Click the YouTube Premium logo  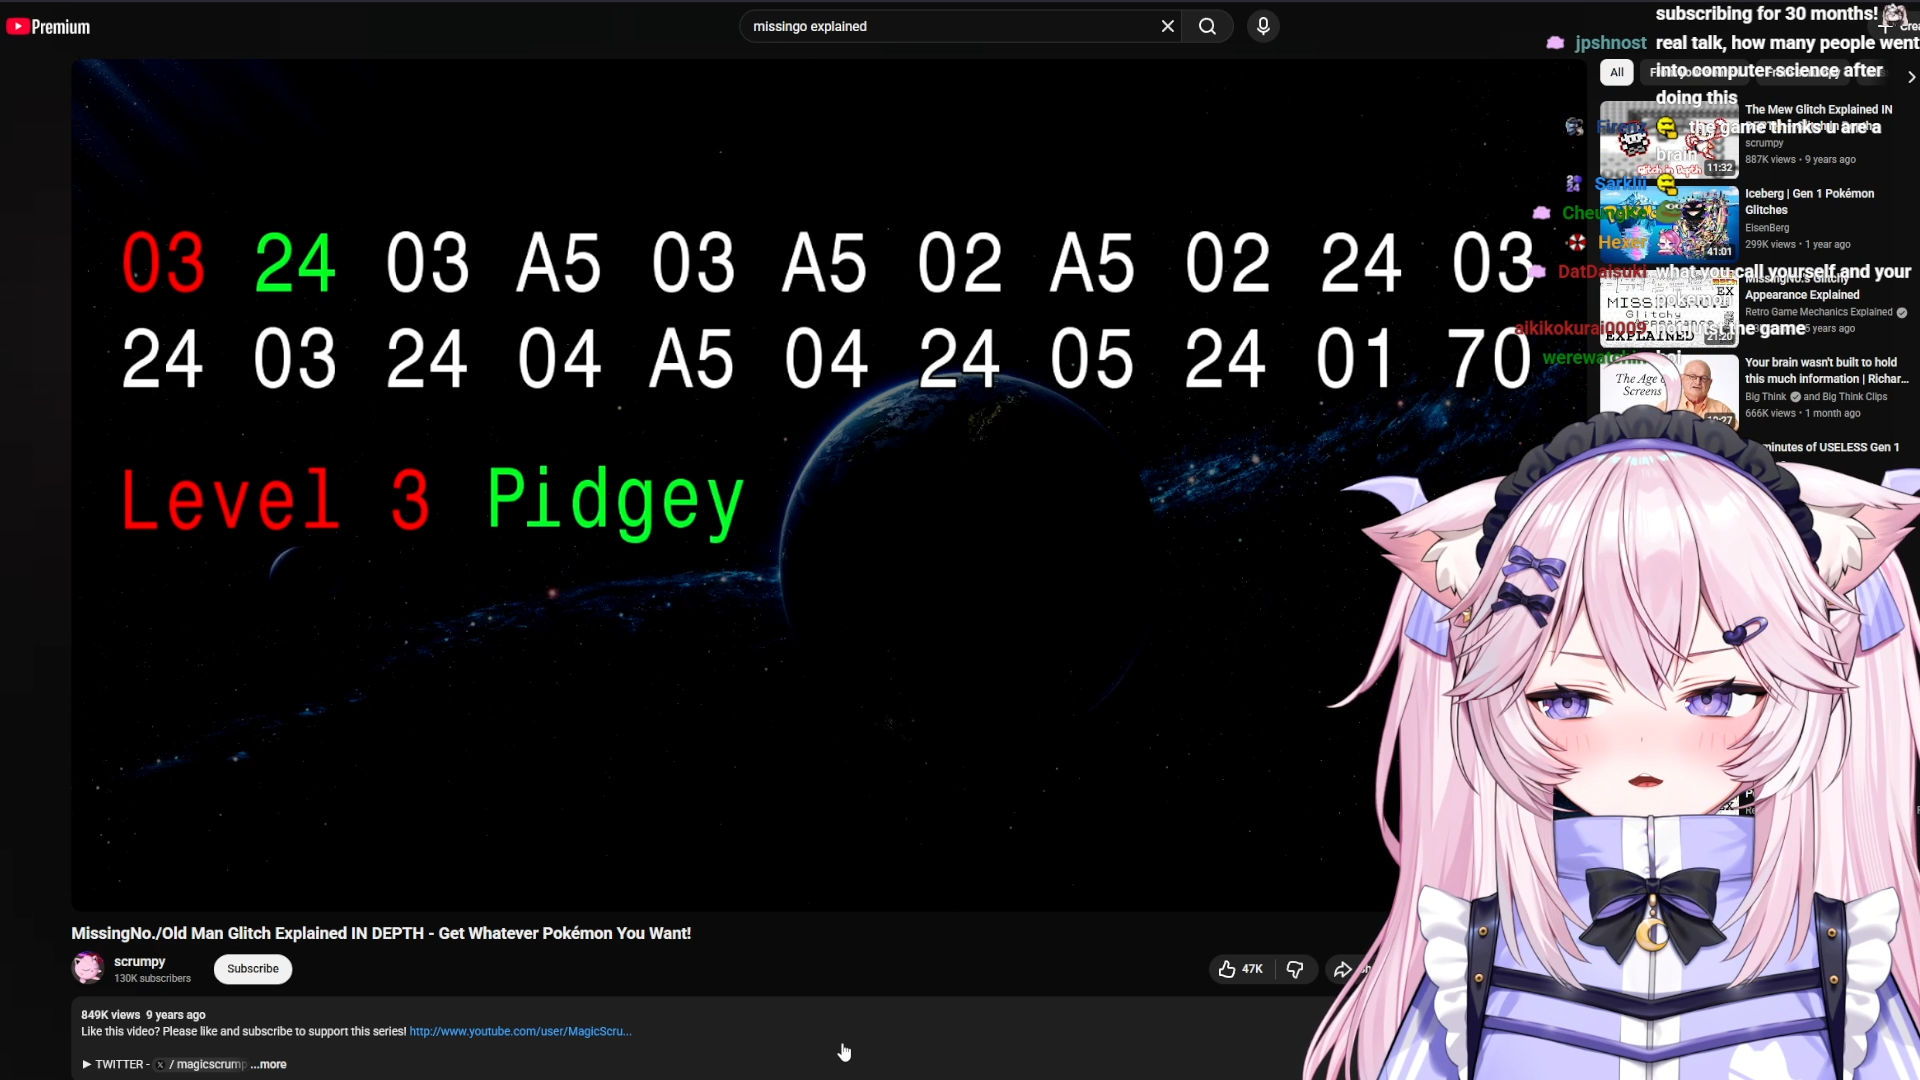pos(48,27)
